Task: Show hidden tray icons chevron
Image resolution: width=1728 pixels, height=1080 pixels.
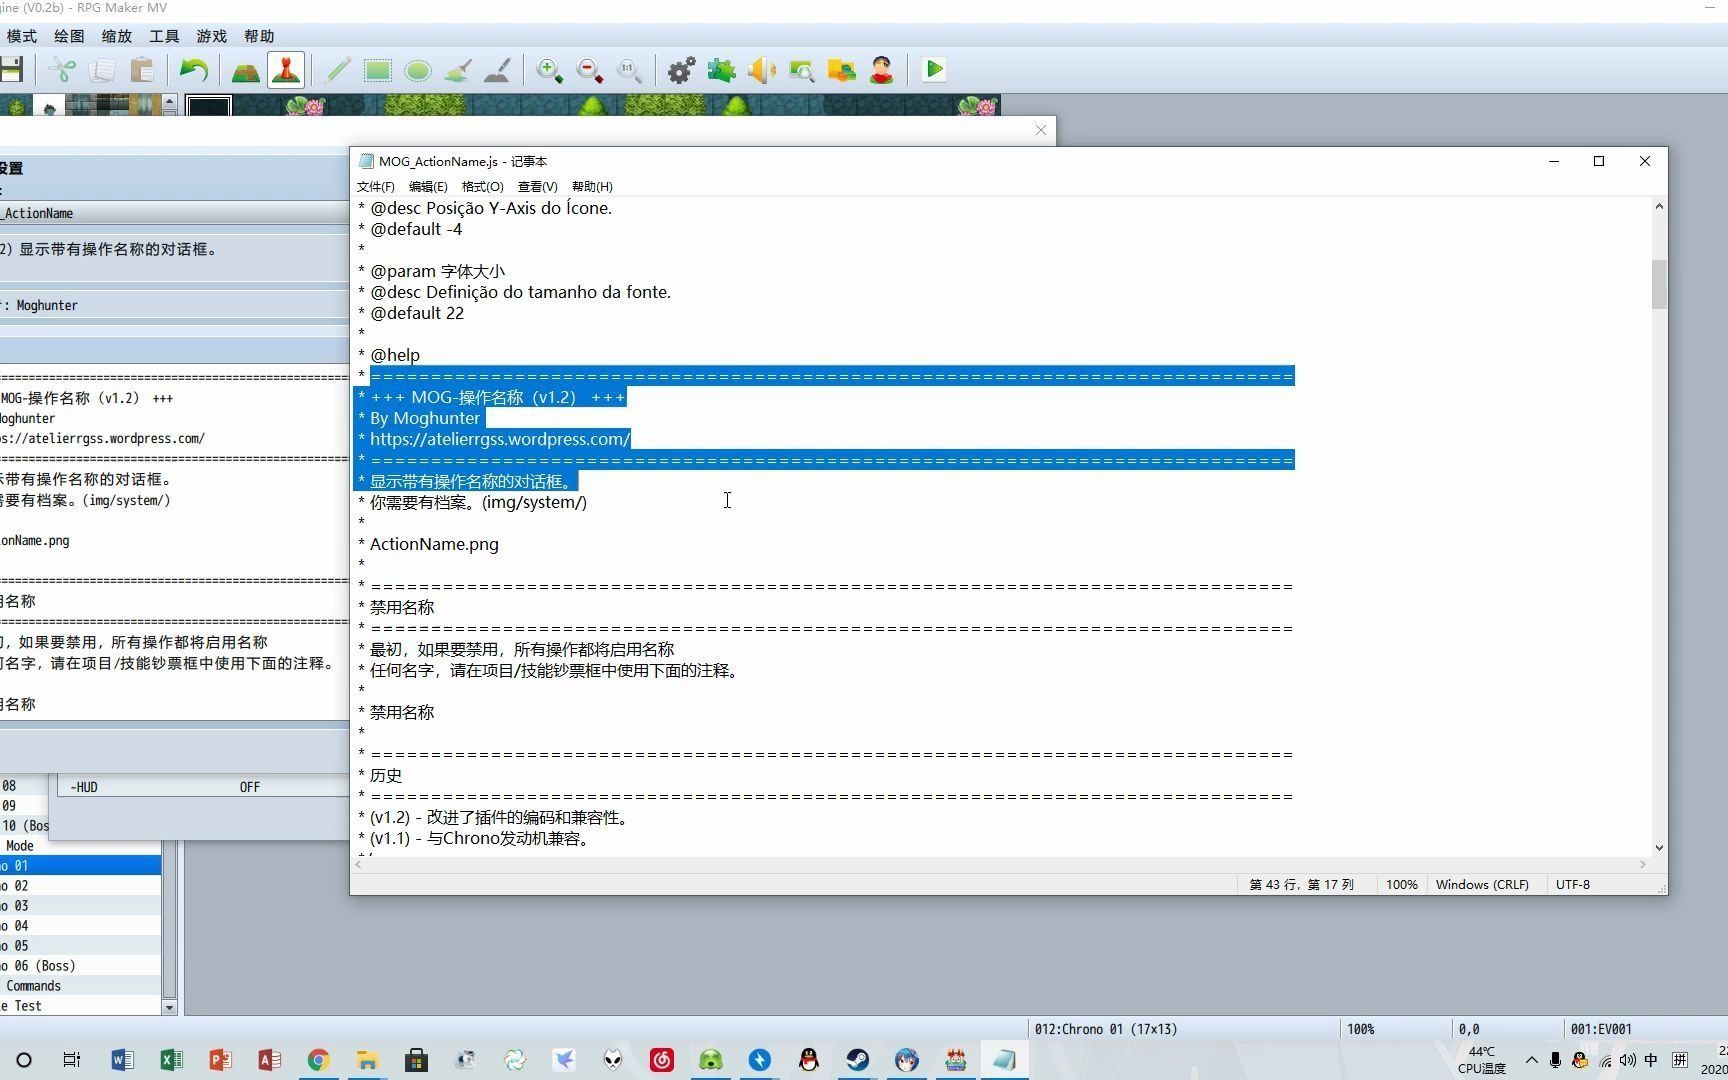Action: [x=1531, y=1060]
